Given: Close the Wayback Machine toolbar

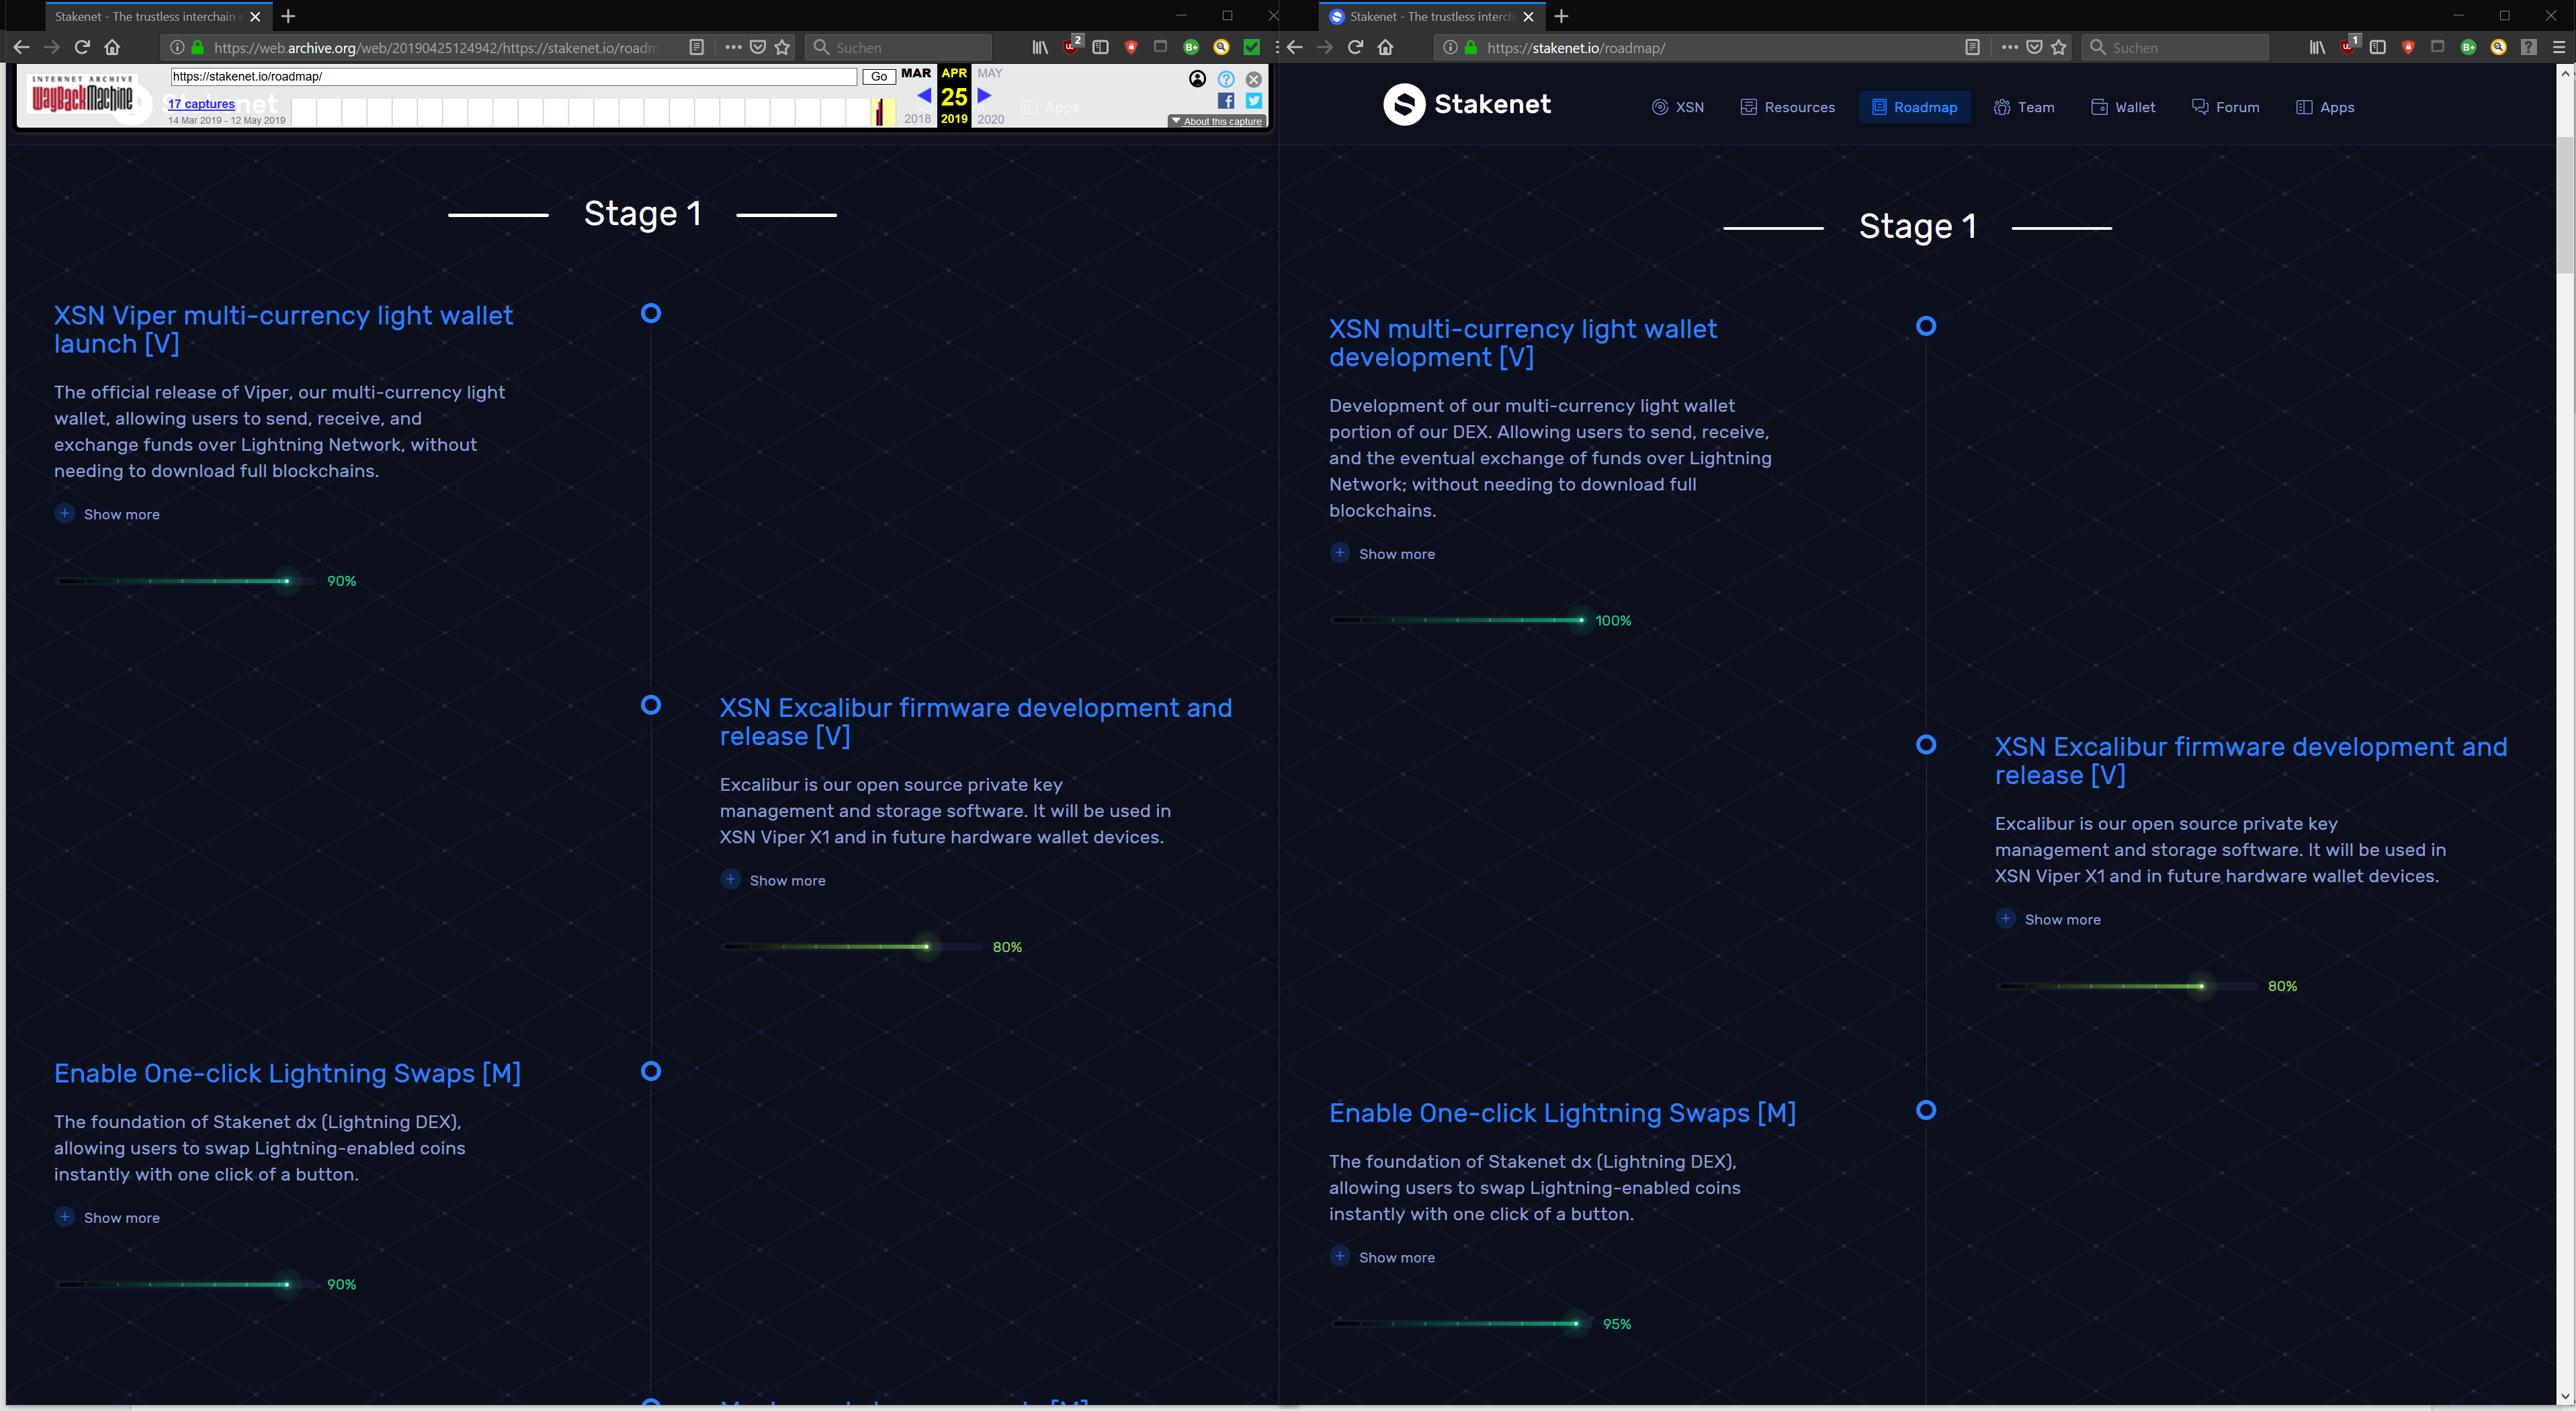Looking at the screenshot, I should click(x=1254, y=79).
